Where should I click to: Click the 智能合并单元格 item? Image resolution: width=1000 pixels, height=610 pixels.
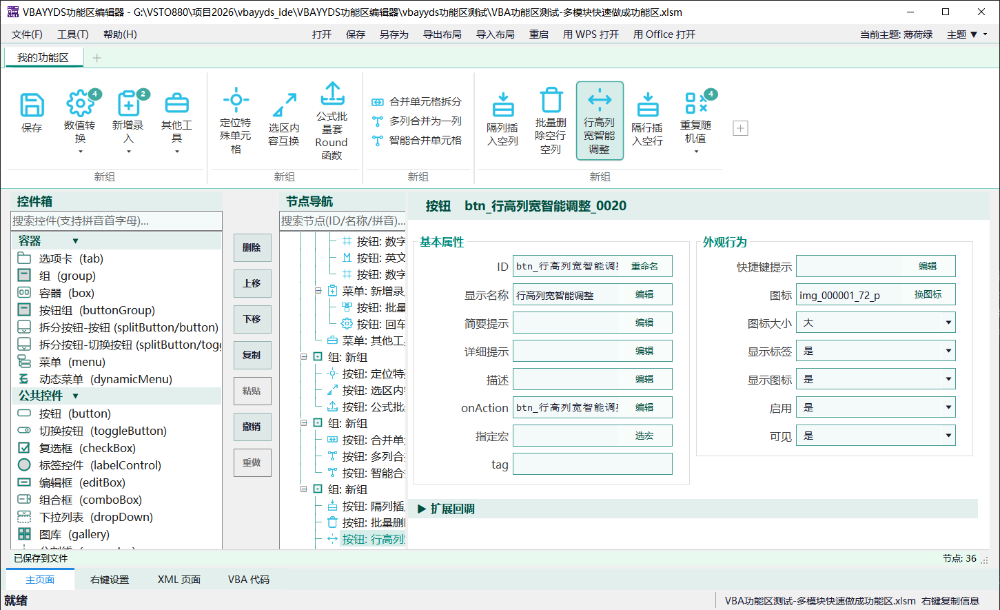416,140
